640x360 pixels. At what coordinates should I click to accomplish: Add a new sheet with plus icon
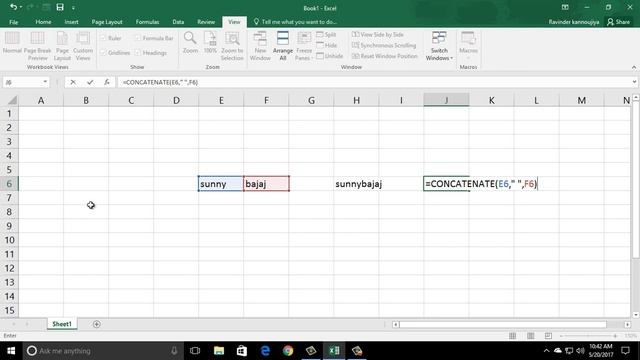(97, 324)
